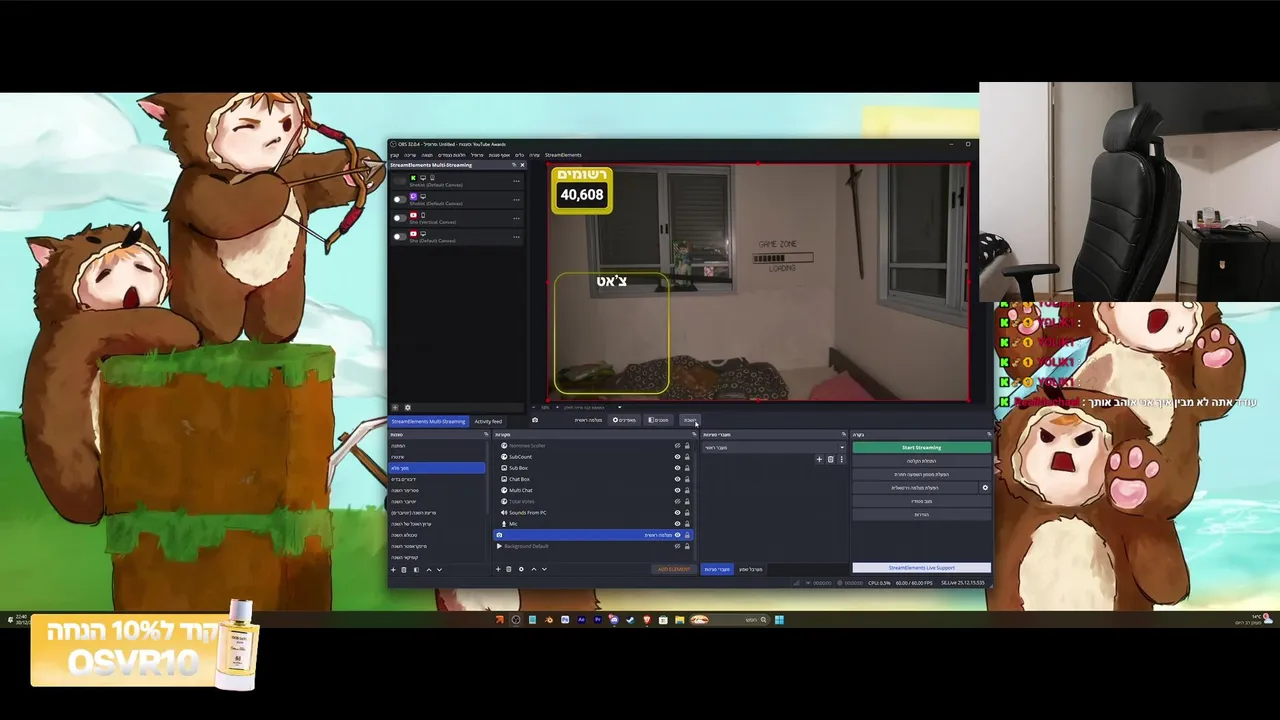Toggle the Twitch Shotist Default Canvas output
The width and height of the screenshot is (1280, 720).
tap(400, 200)
